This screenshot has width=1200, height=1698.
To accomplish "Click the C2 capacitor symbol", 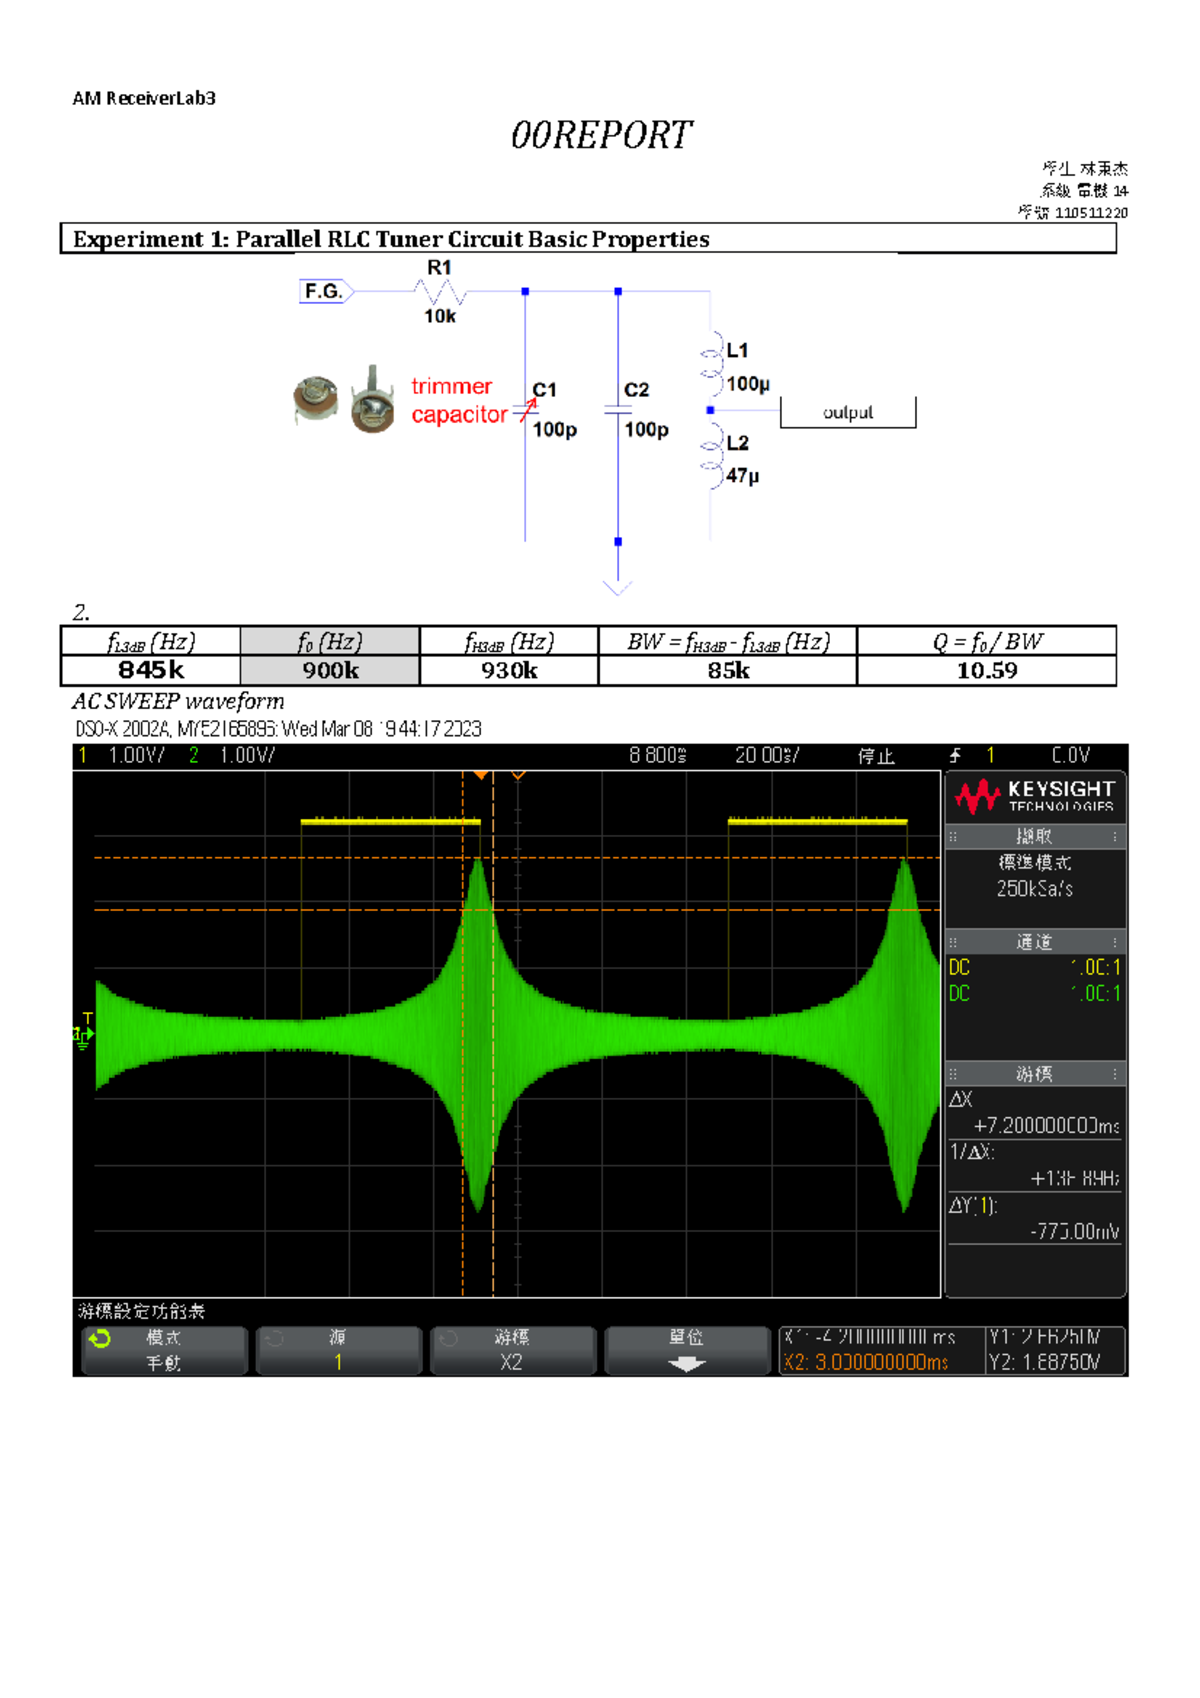I will tap(618, 410).
